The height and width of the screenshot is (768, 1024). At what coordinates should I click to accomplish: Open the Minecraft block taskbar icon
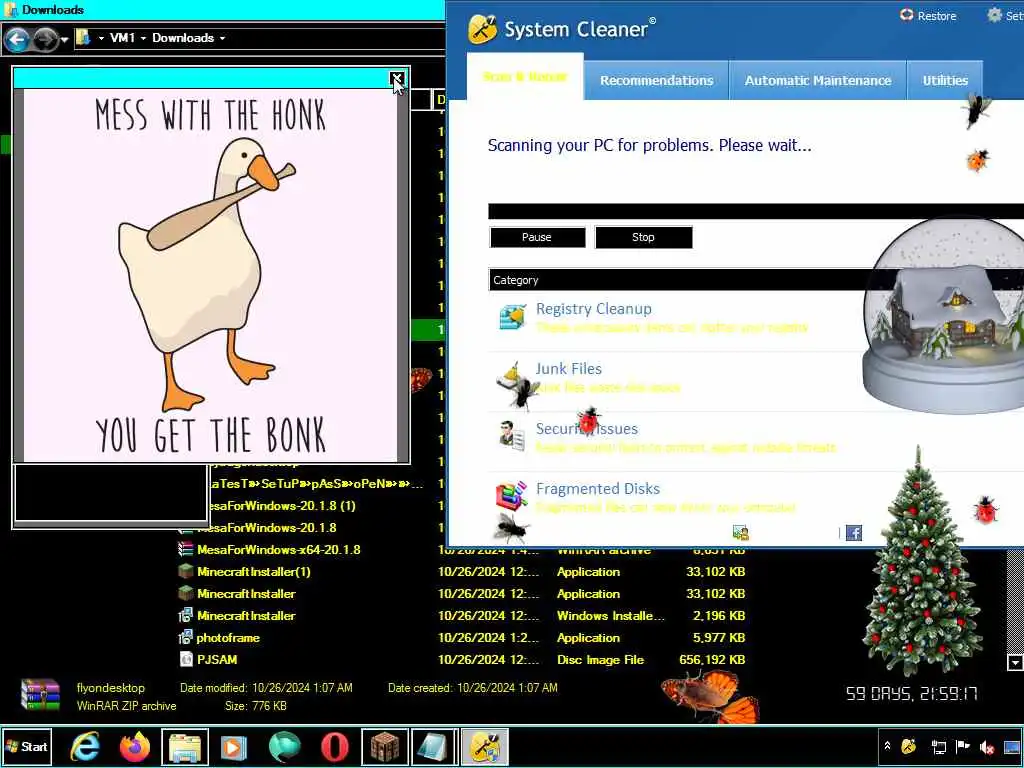coord(385,746)
